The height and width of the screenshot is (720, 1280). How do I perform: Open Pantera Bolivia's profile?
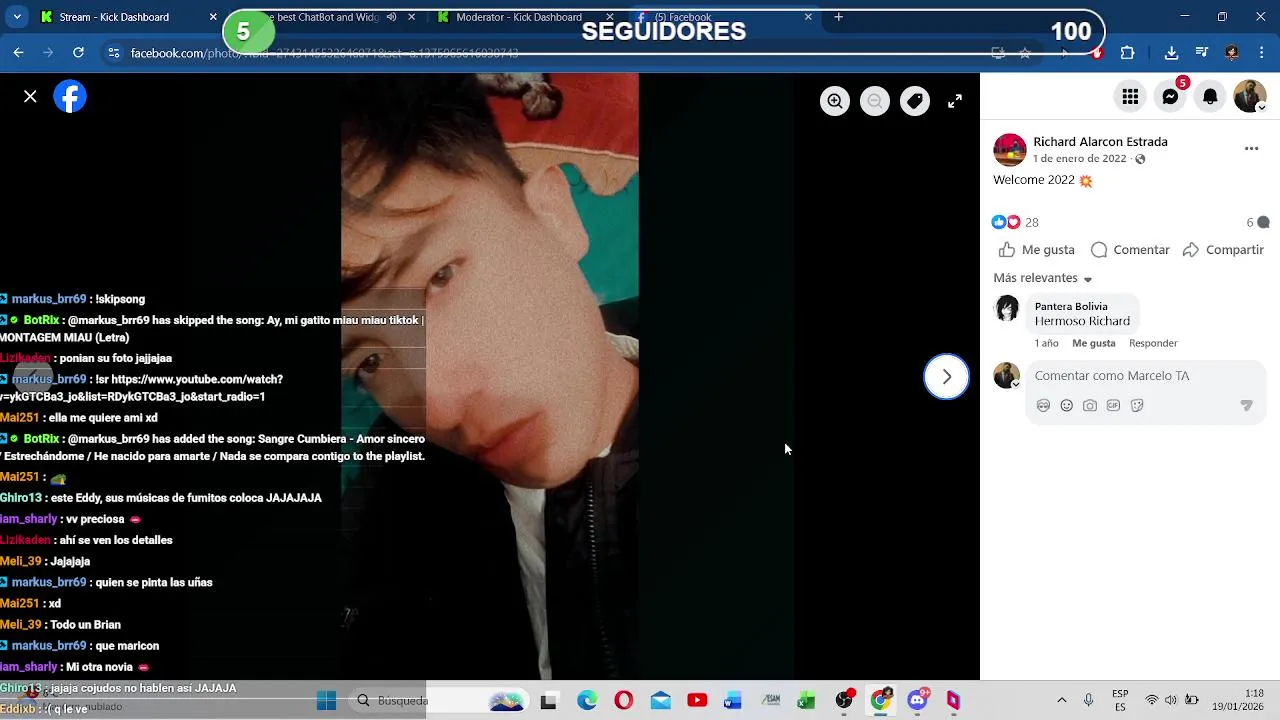1071,306
